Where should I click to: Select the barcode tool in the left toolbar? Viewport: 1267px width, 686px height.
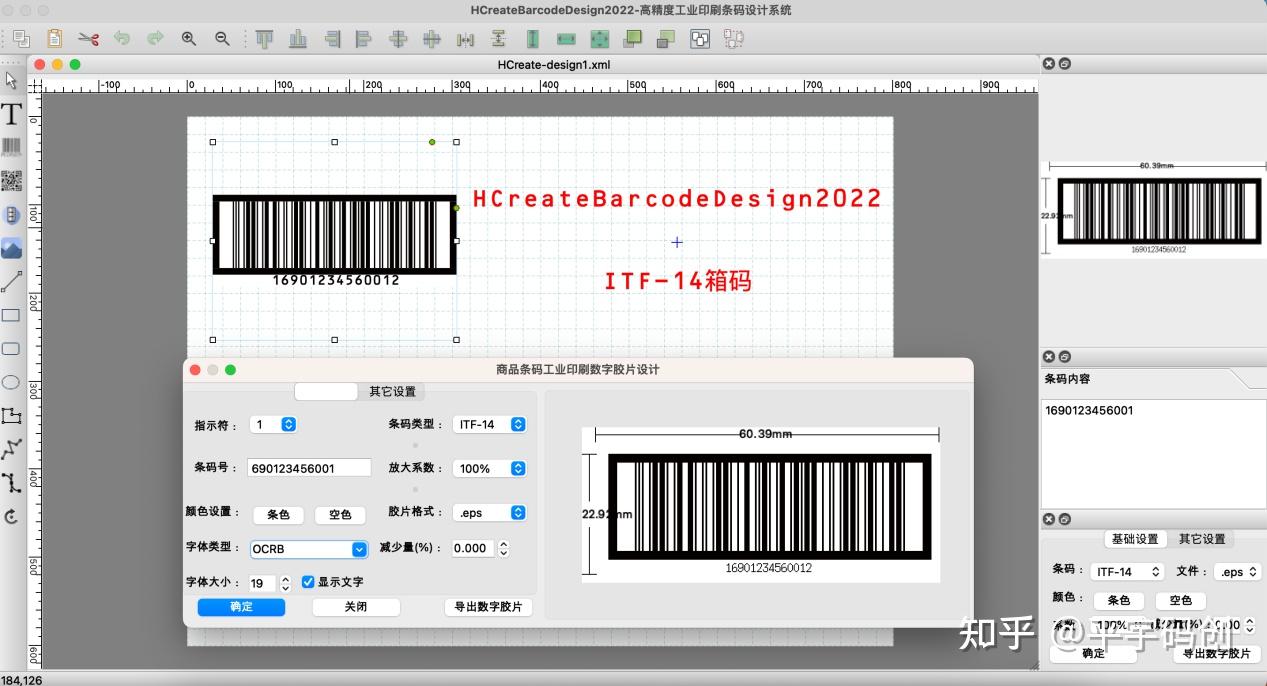pyautogui.click(x=13, y=147)
